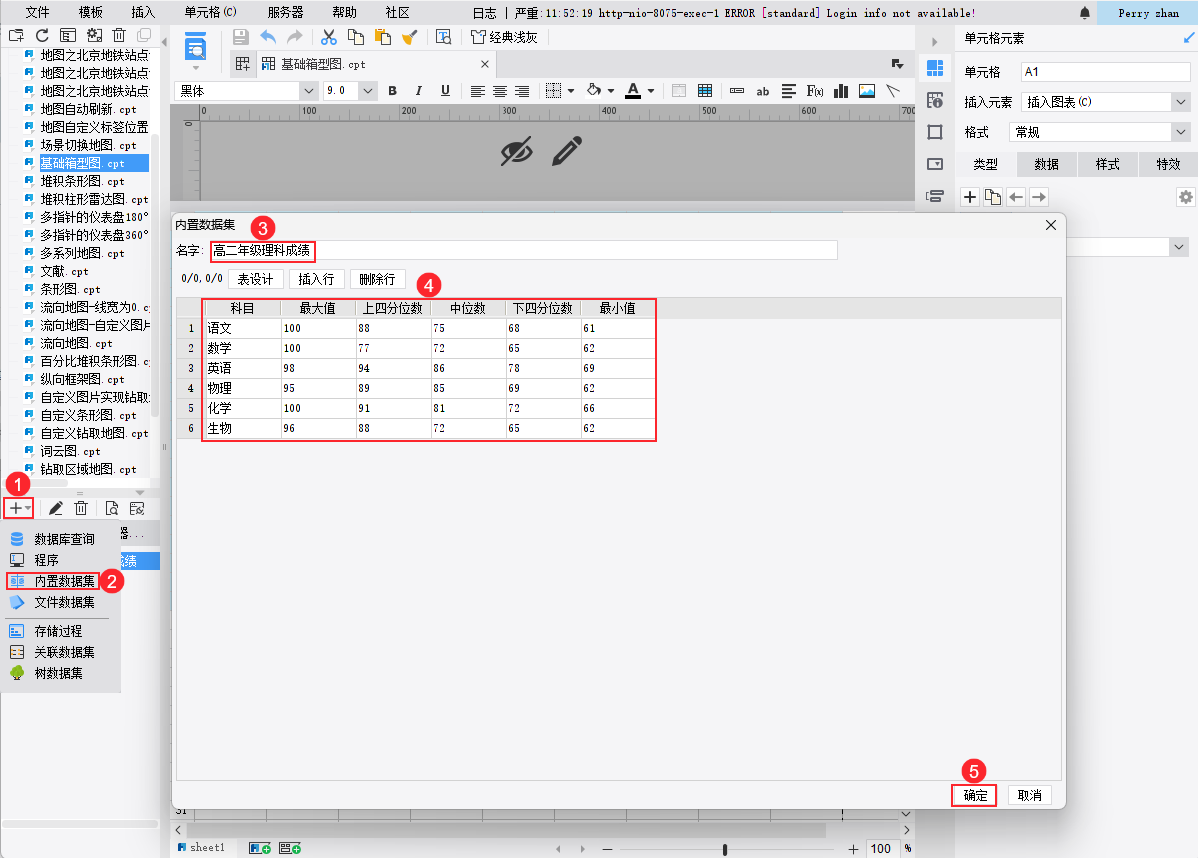1198x858 pixels.
Task: Click the bold B icon
Action: click(x=393, y=91)
